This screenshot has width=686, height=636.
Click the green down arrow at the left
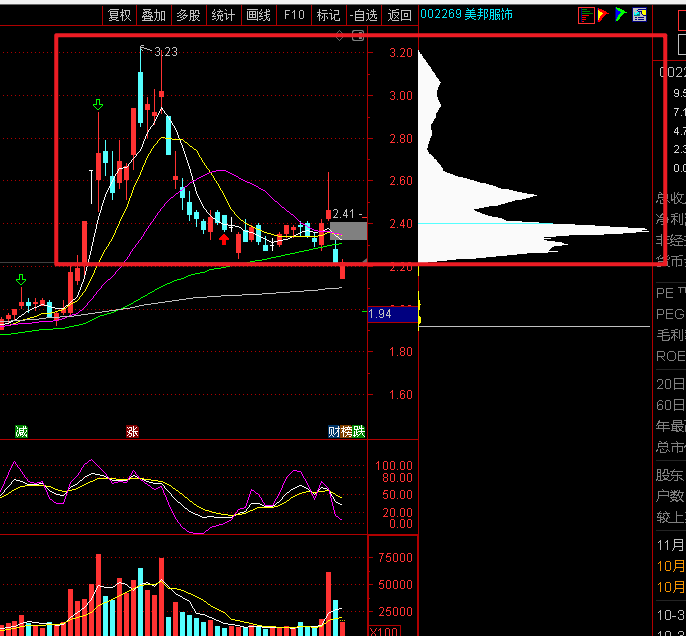point(21,280)
